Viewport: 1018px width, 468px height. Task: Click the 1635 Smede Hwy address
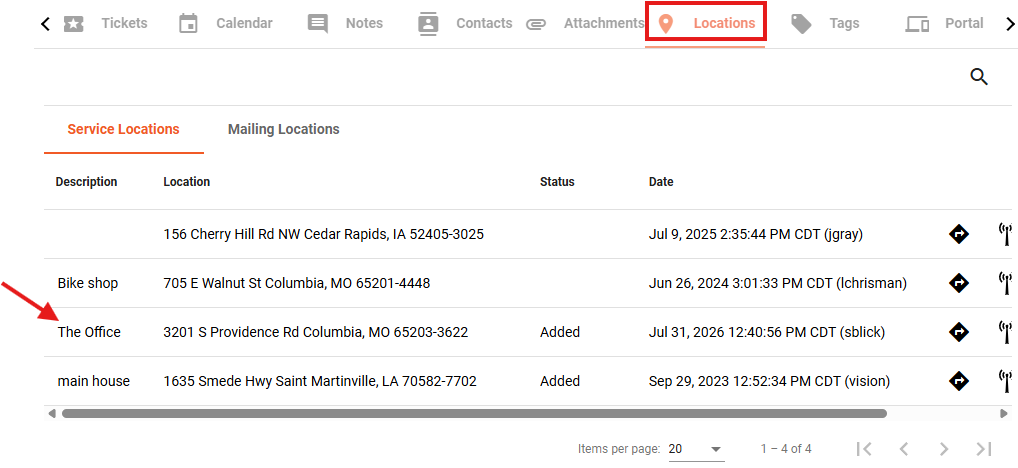coord(320,381)
